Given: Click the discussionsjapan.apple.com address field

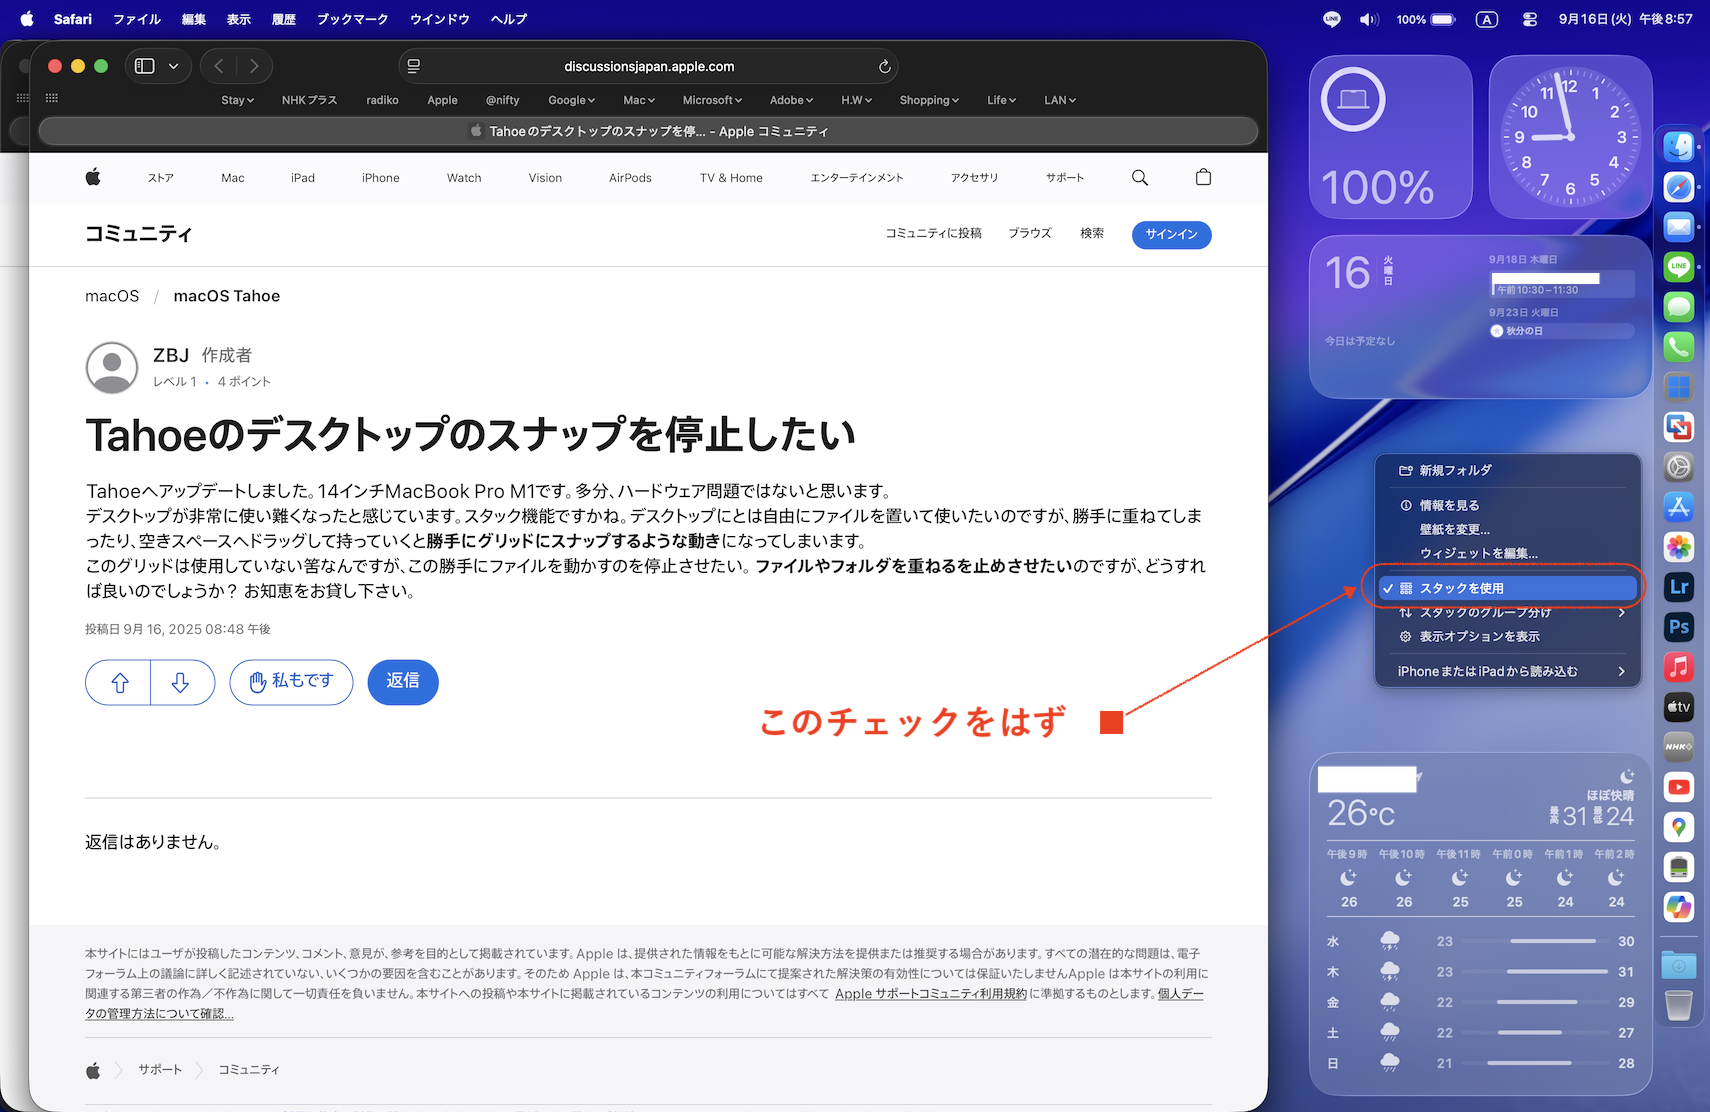Looking at the screenshot, I should click(x=648, y=66).
